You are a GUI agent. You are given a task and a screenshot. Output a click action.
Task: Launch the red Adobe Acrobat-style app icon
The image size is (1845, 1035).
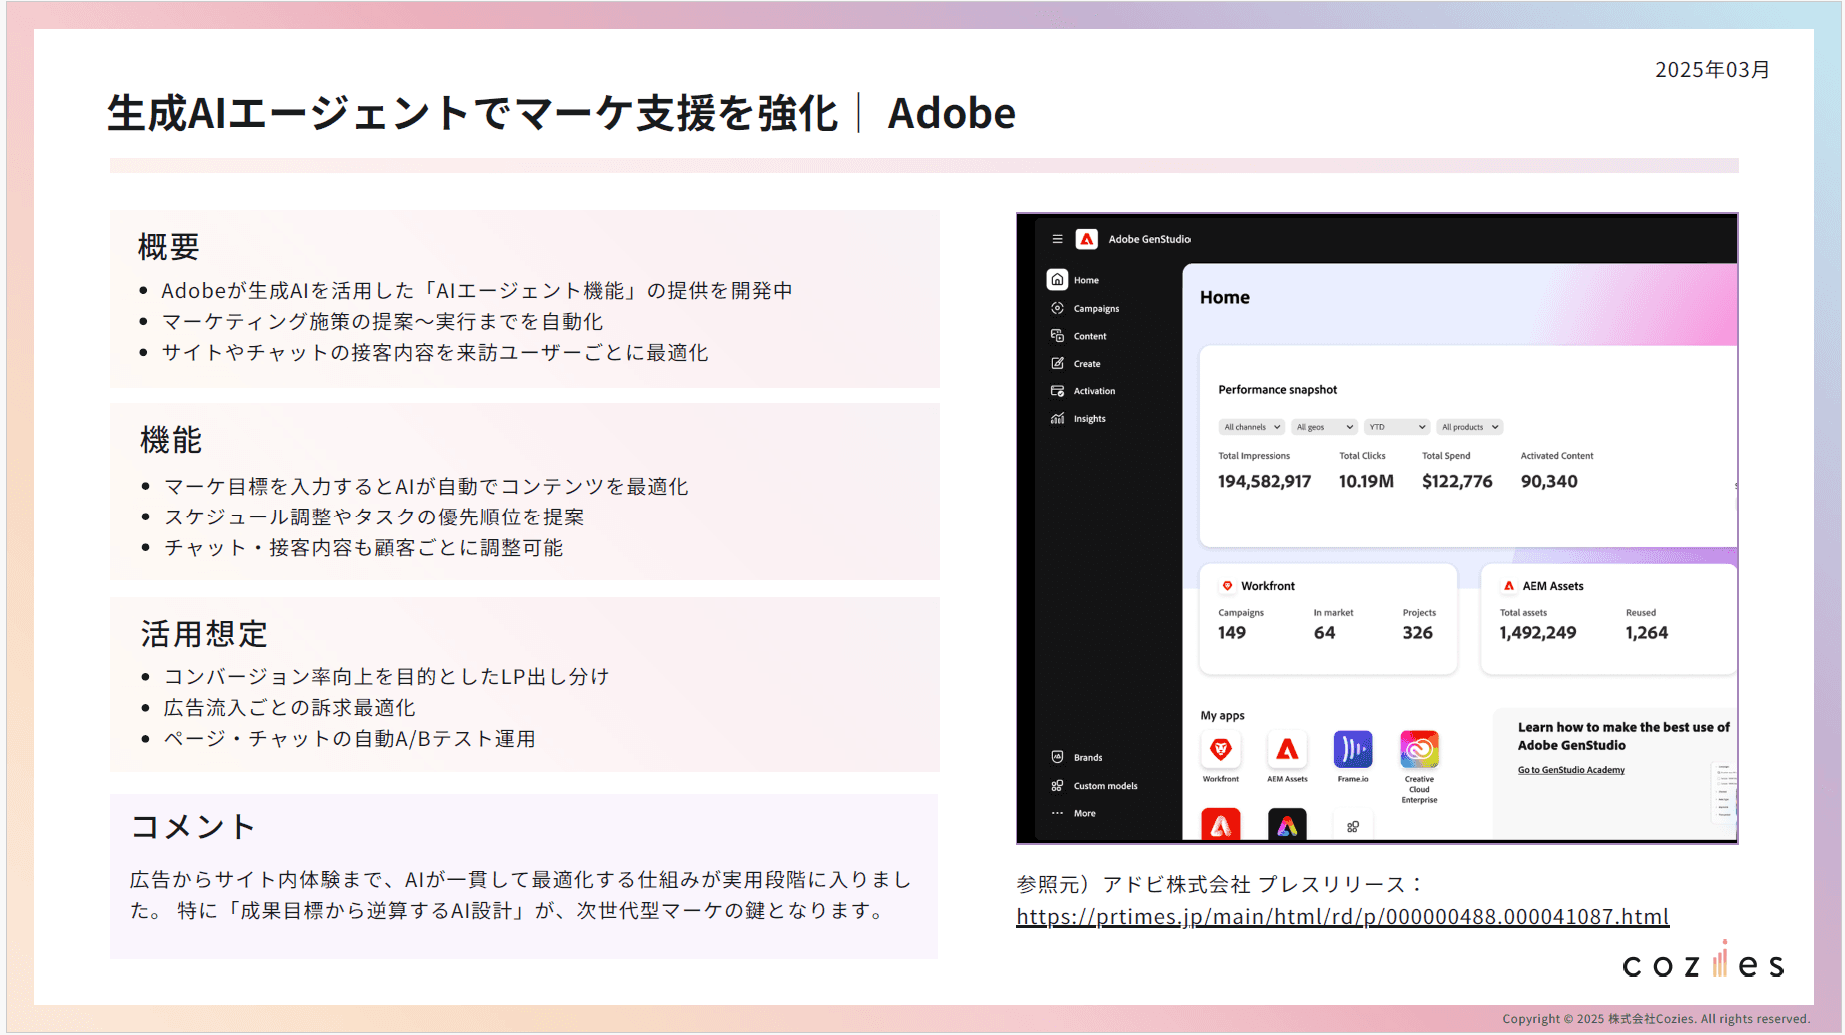pos(1221,825)
